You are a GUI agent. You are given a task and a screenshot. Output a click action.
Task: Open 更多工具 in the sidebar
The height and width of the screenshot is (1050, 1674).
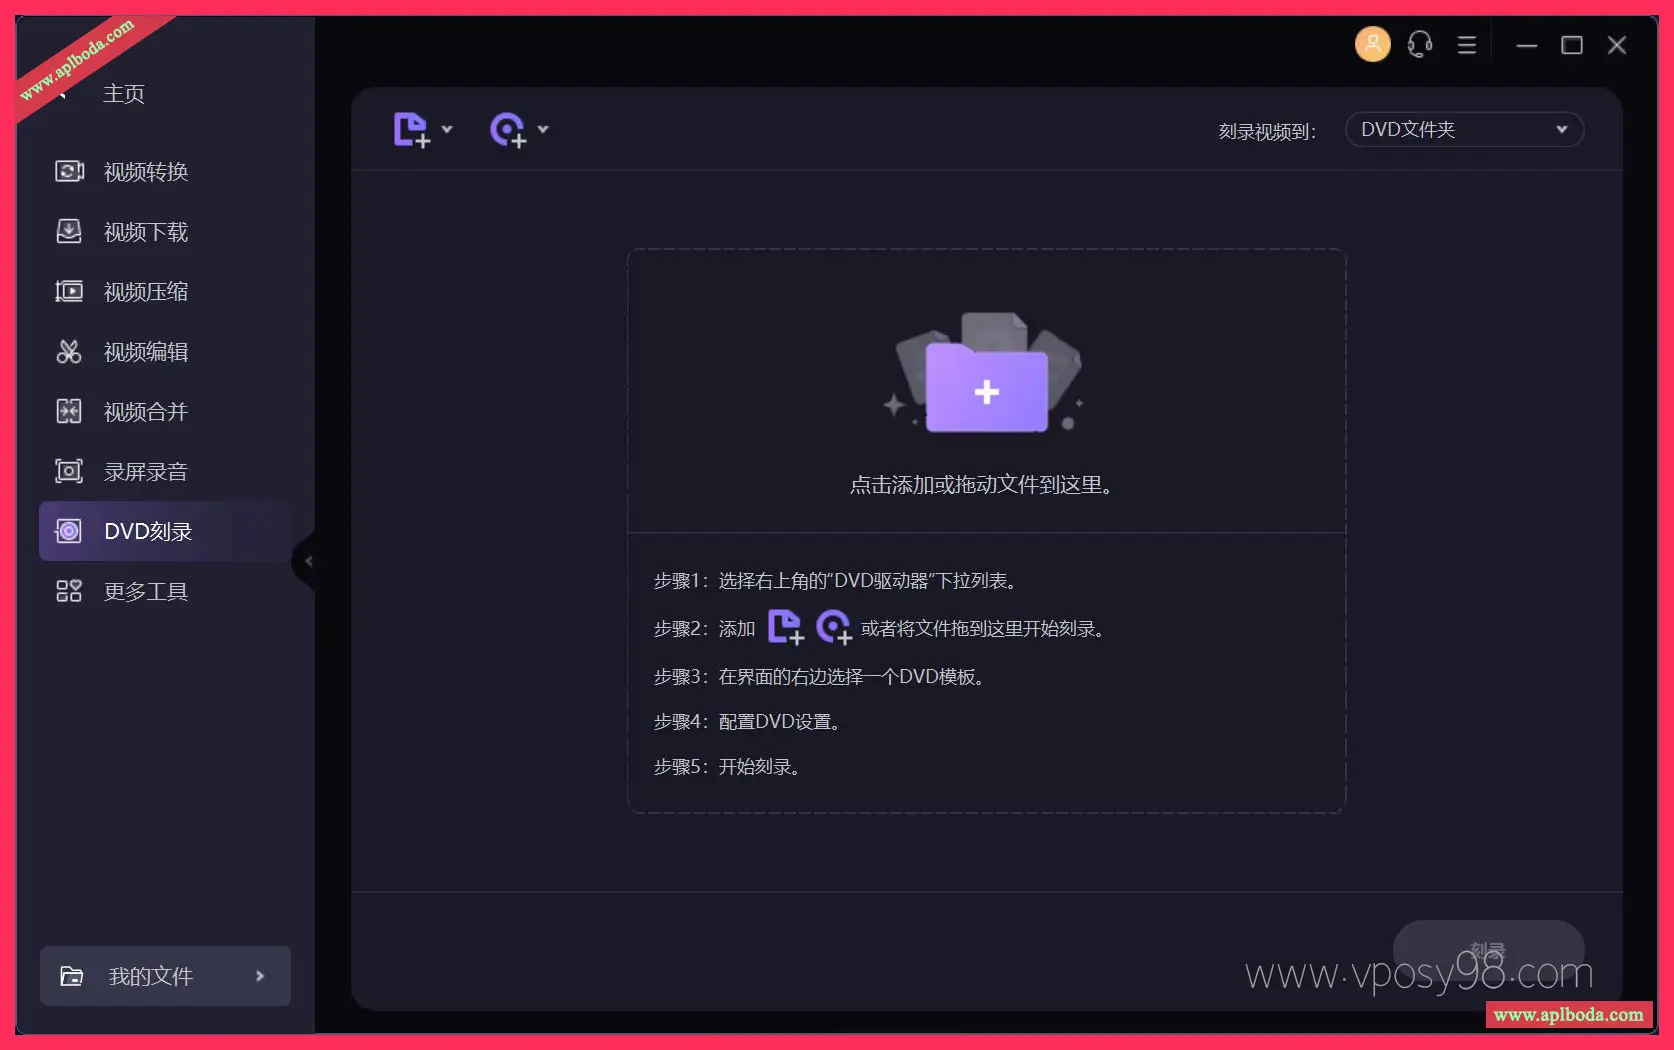(145, 592)
